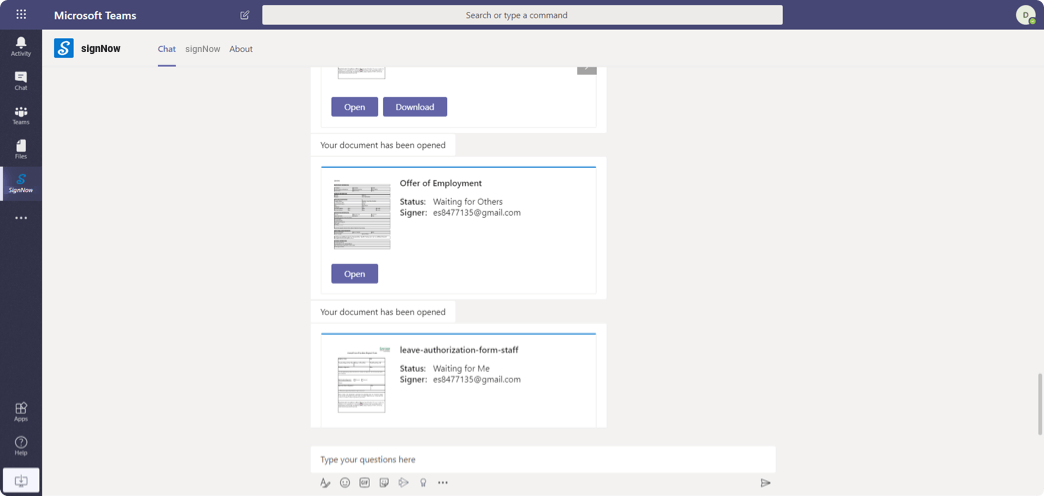The width and height of the screenshot is (1044, 496).
Task: Open the text Format options icon
Action: click(x=325, y=483)
